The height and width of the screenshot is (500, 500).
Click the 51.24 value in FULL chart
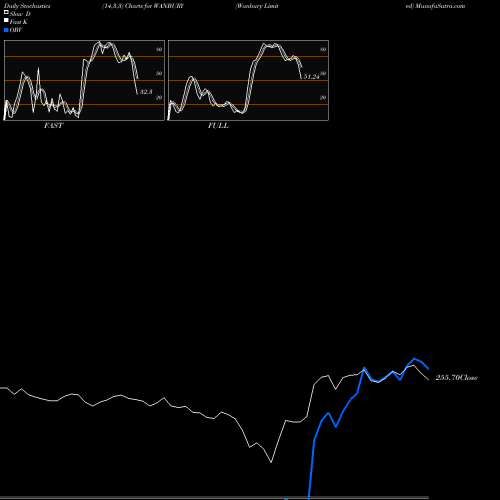coord(311,77)
